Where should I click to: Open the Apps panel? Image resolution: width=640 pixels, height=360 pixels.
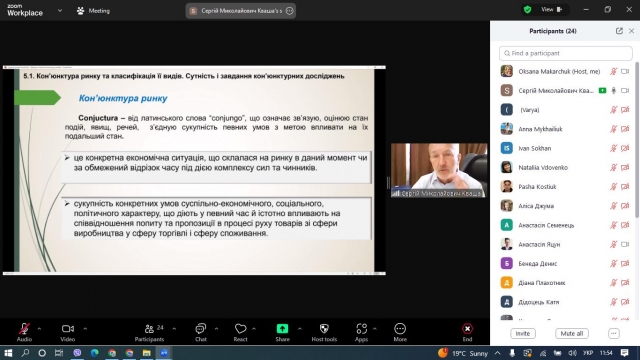click(361, 332)
